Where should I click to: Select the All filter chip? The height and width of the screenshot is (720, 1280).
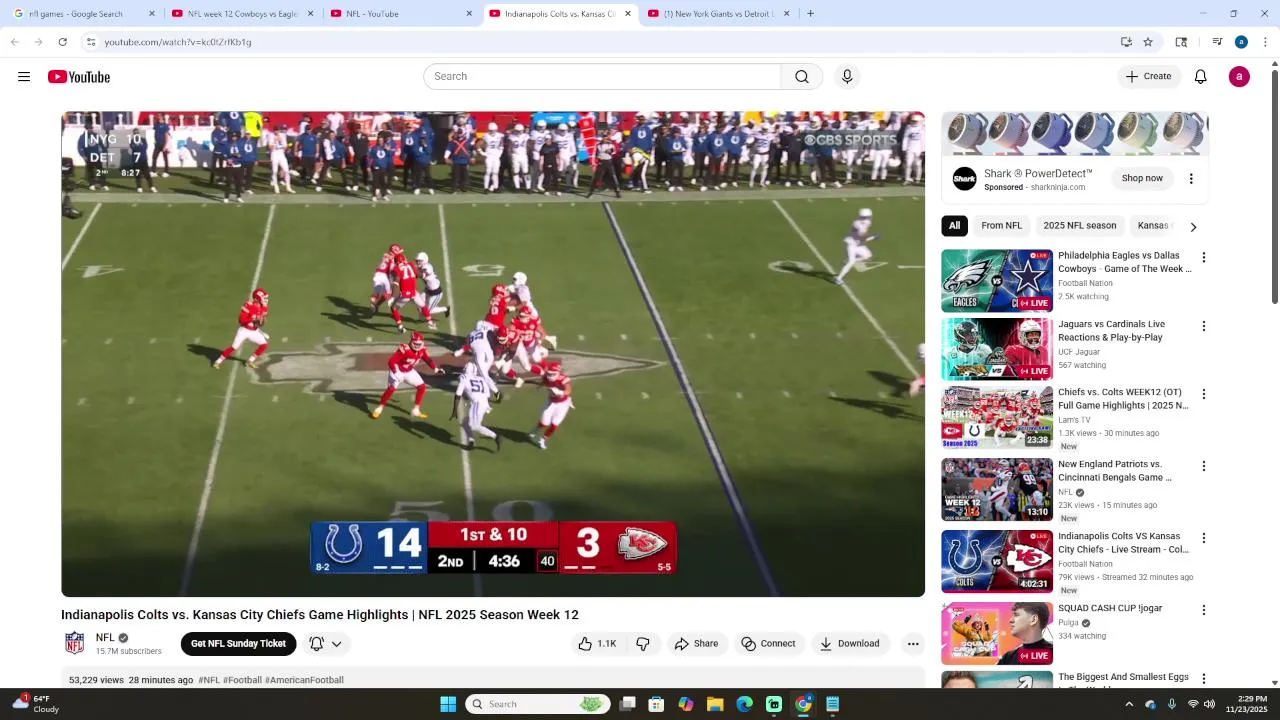pyautogui.click(x=954, y=226)
